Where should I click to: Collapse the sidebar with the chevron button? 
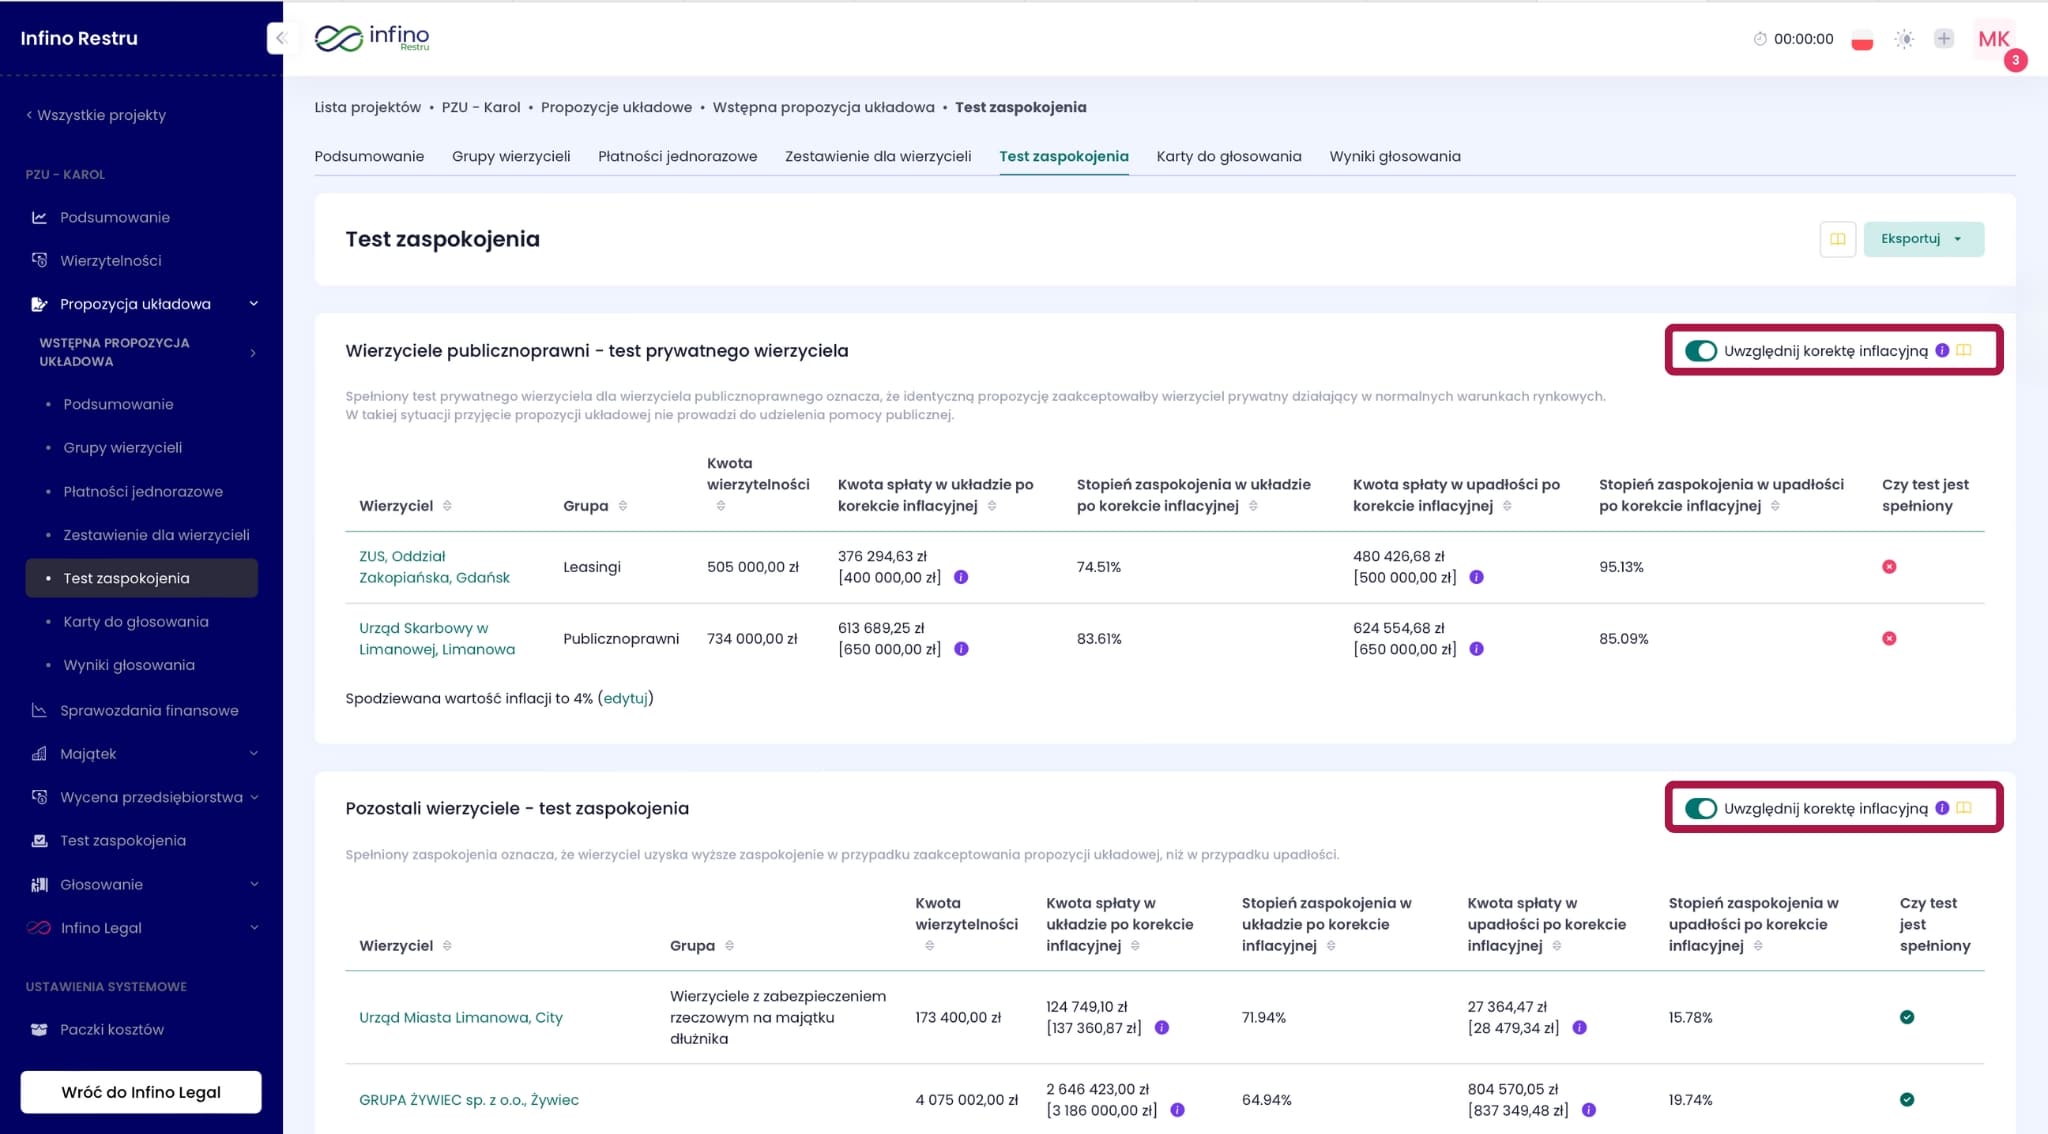pyautogui.click(x=280, y=38)
